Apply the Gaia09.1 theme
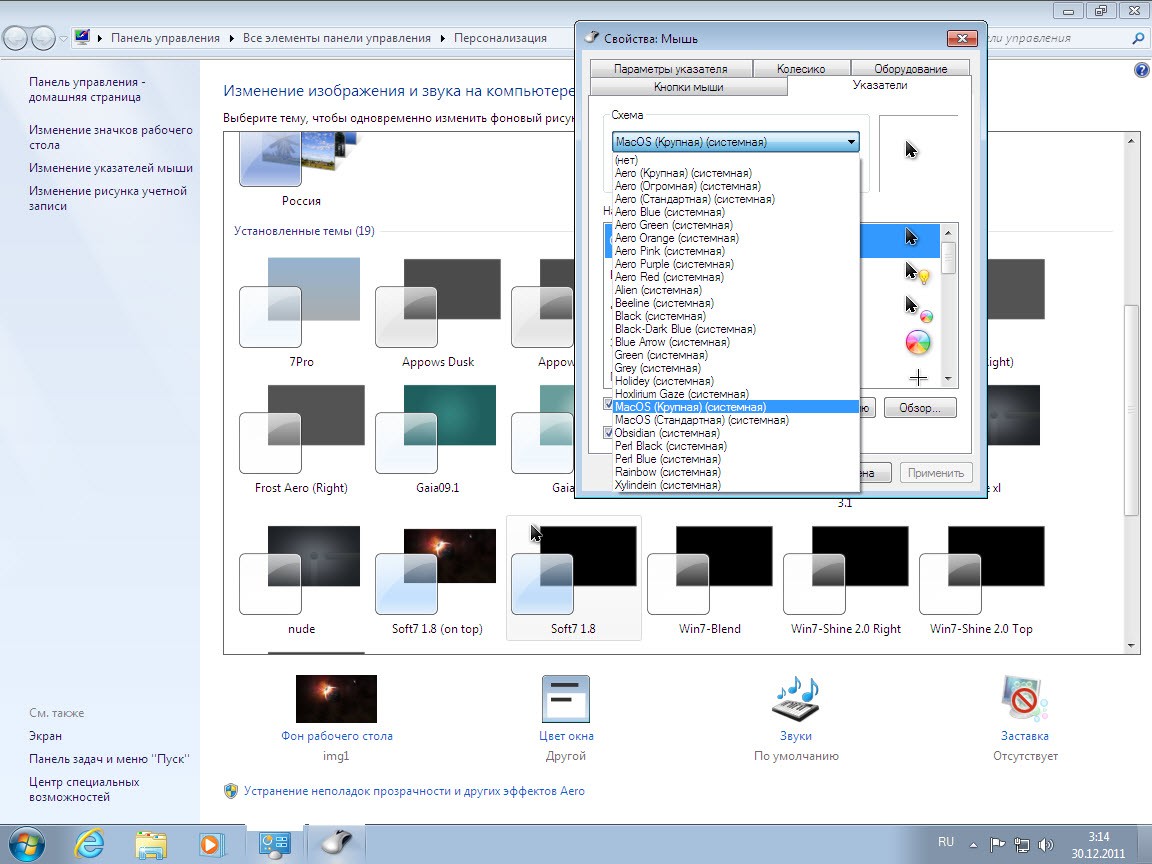 438,439
